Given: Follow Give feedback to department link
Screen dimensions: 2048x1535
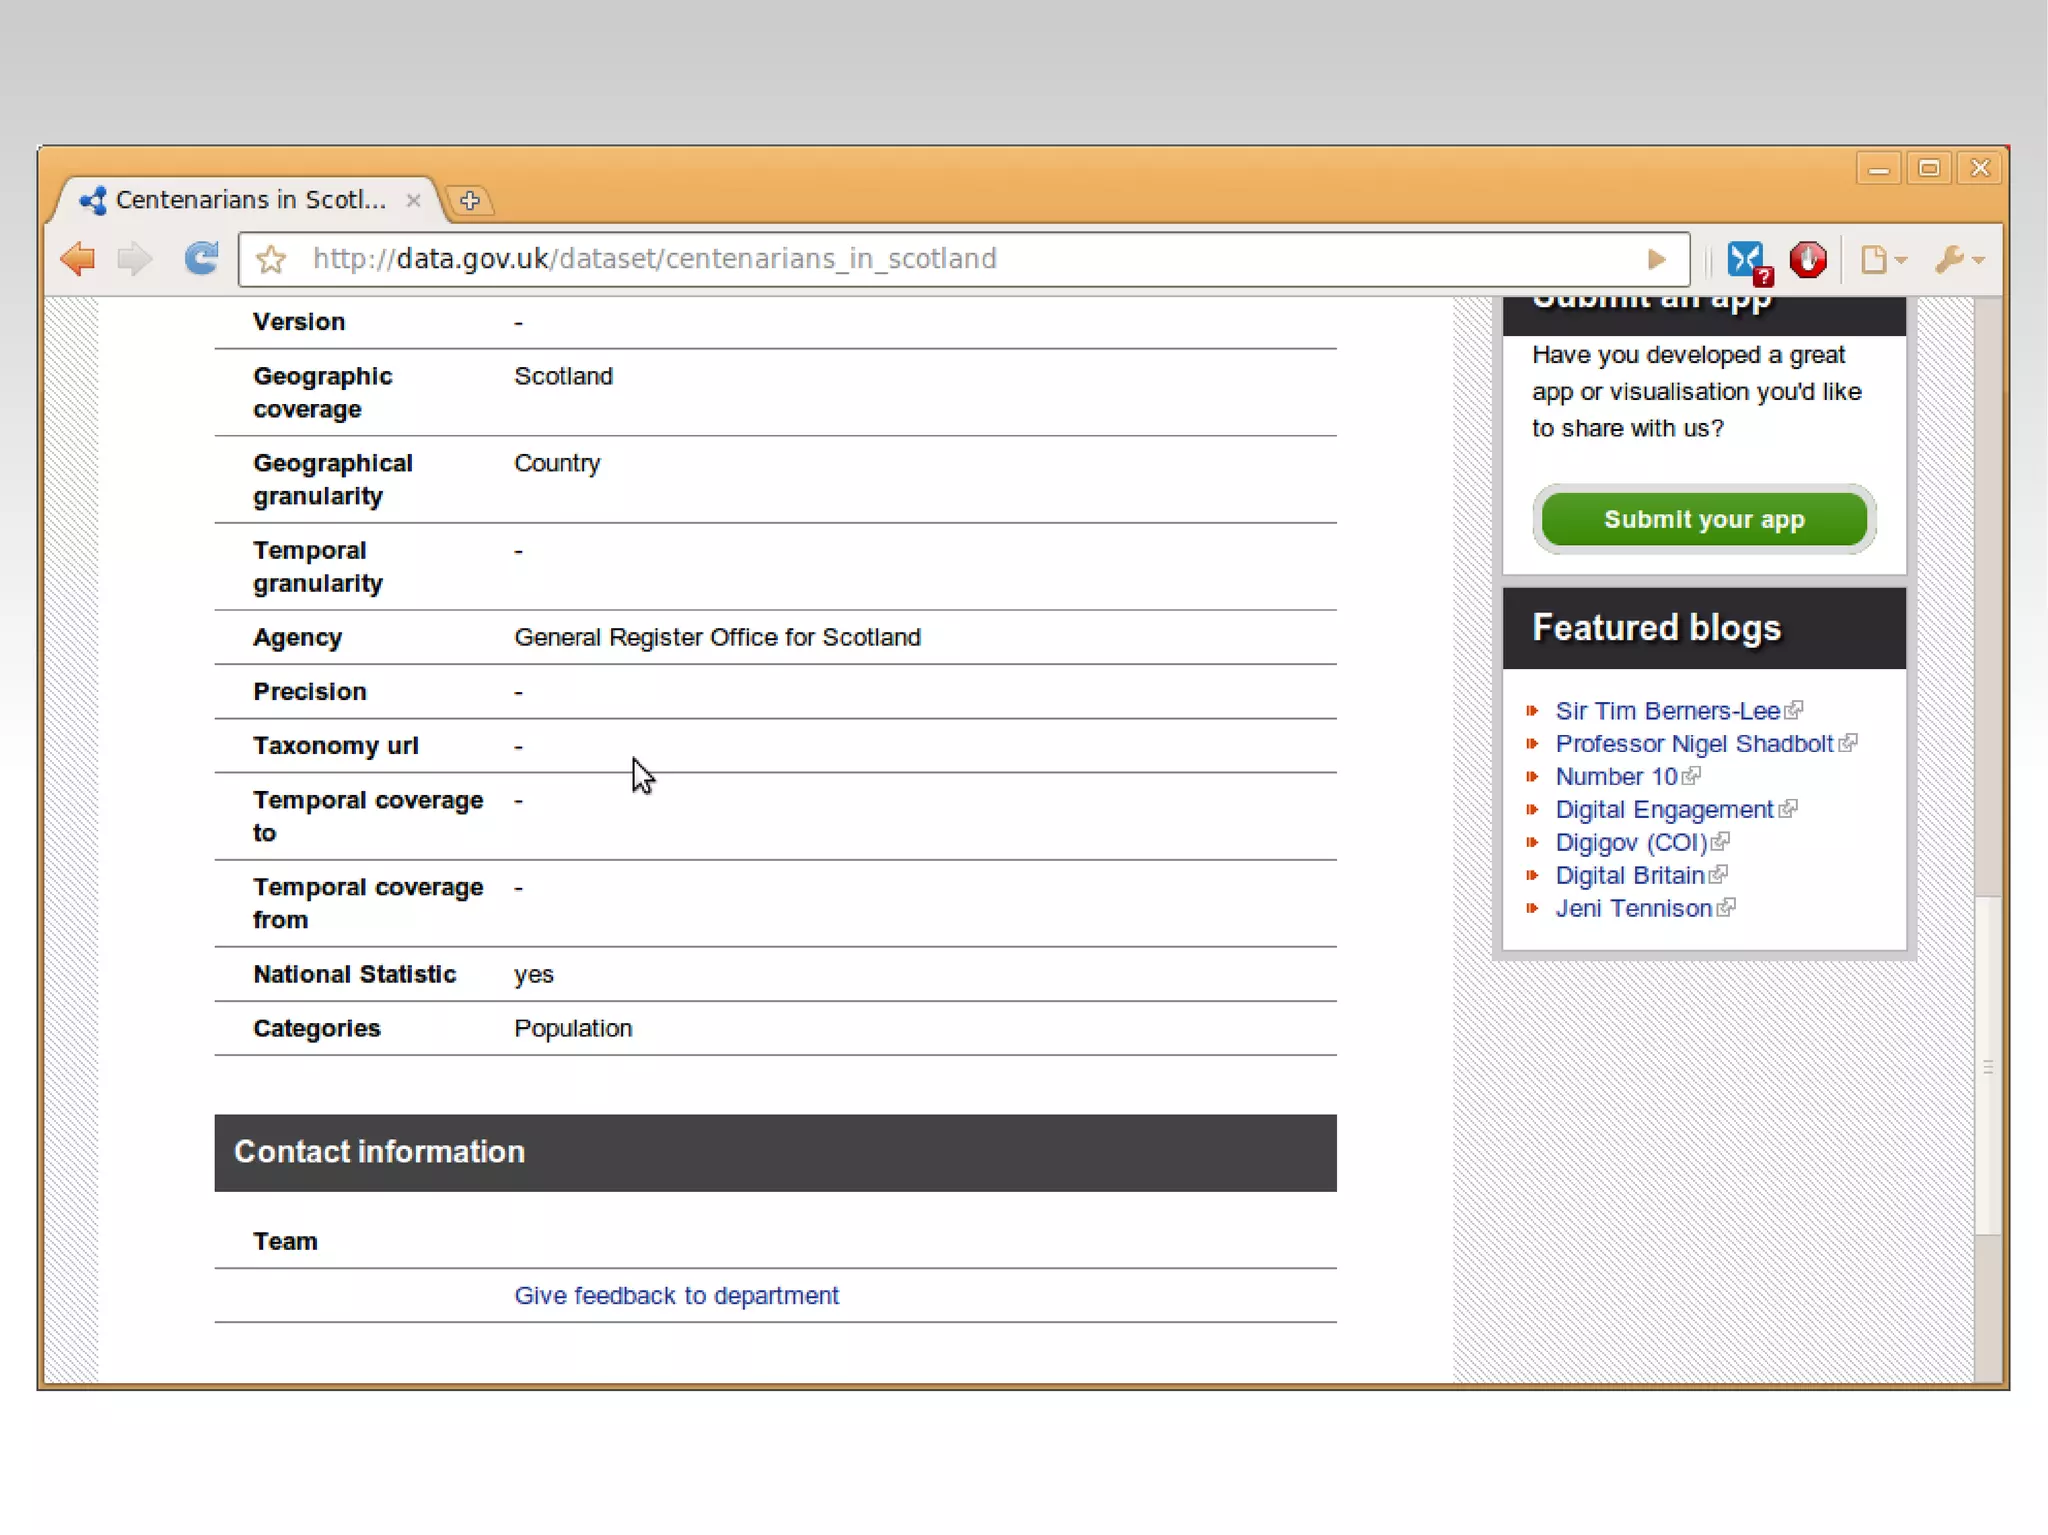Looking at the screenshot, I should [676, 1295].
